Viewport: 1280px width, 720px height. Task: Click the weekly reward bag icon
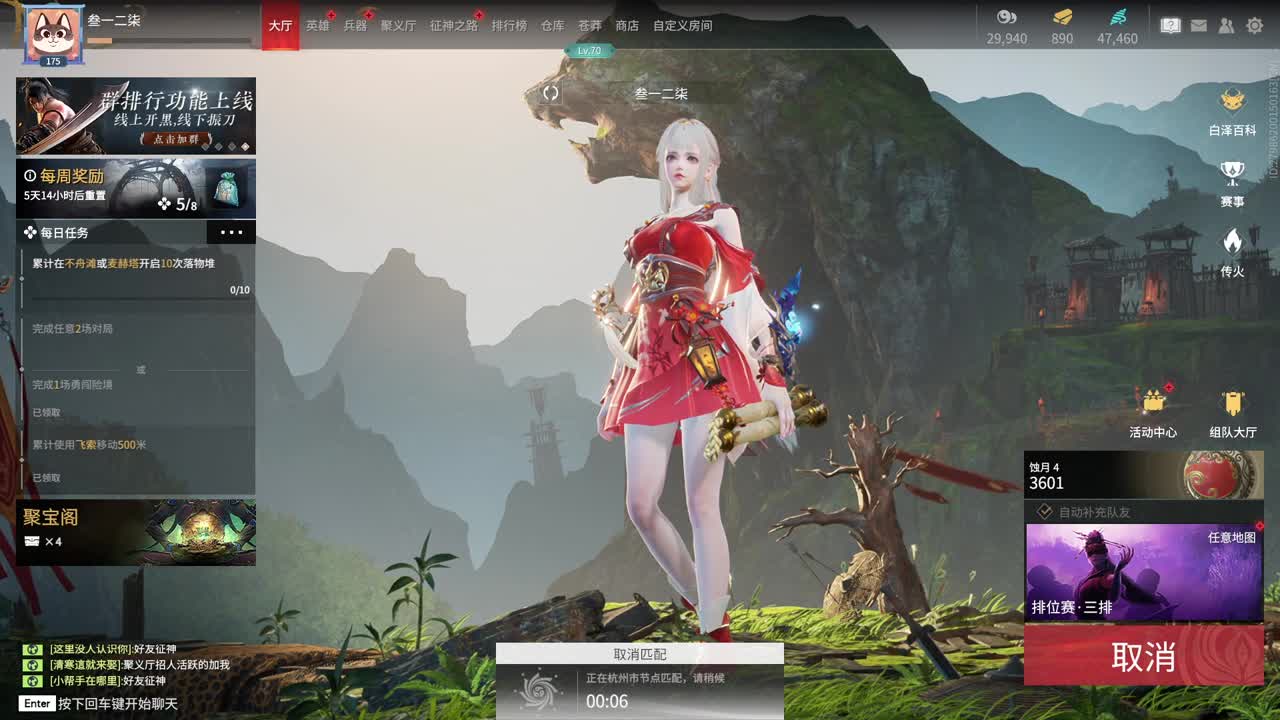(226, 189)
